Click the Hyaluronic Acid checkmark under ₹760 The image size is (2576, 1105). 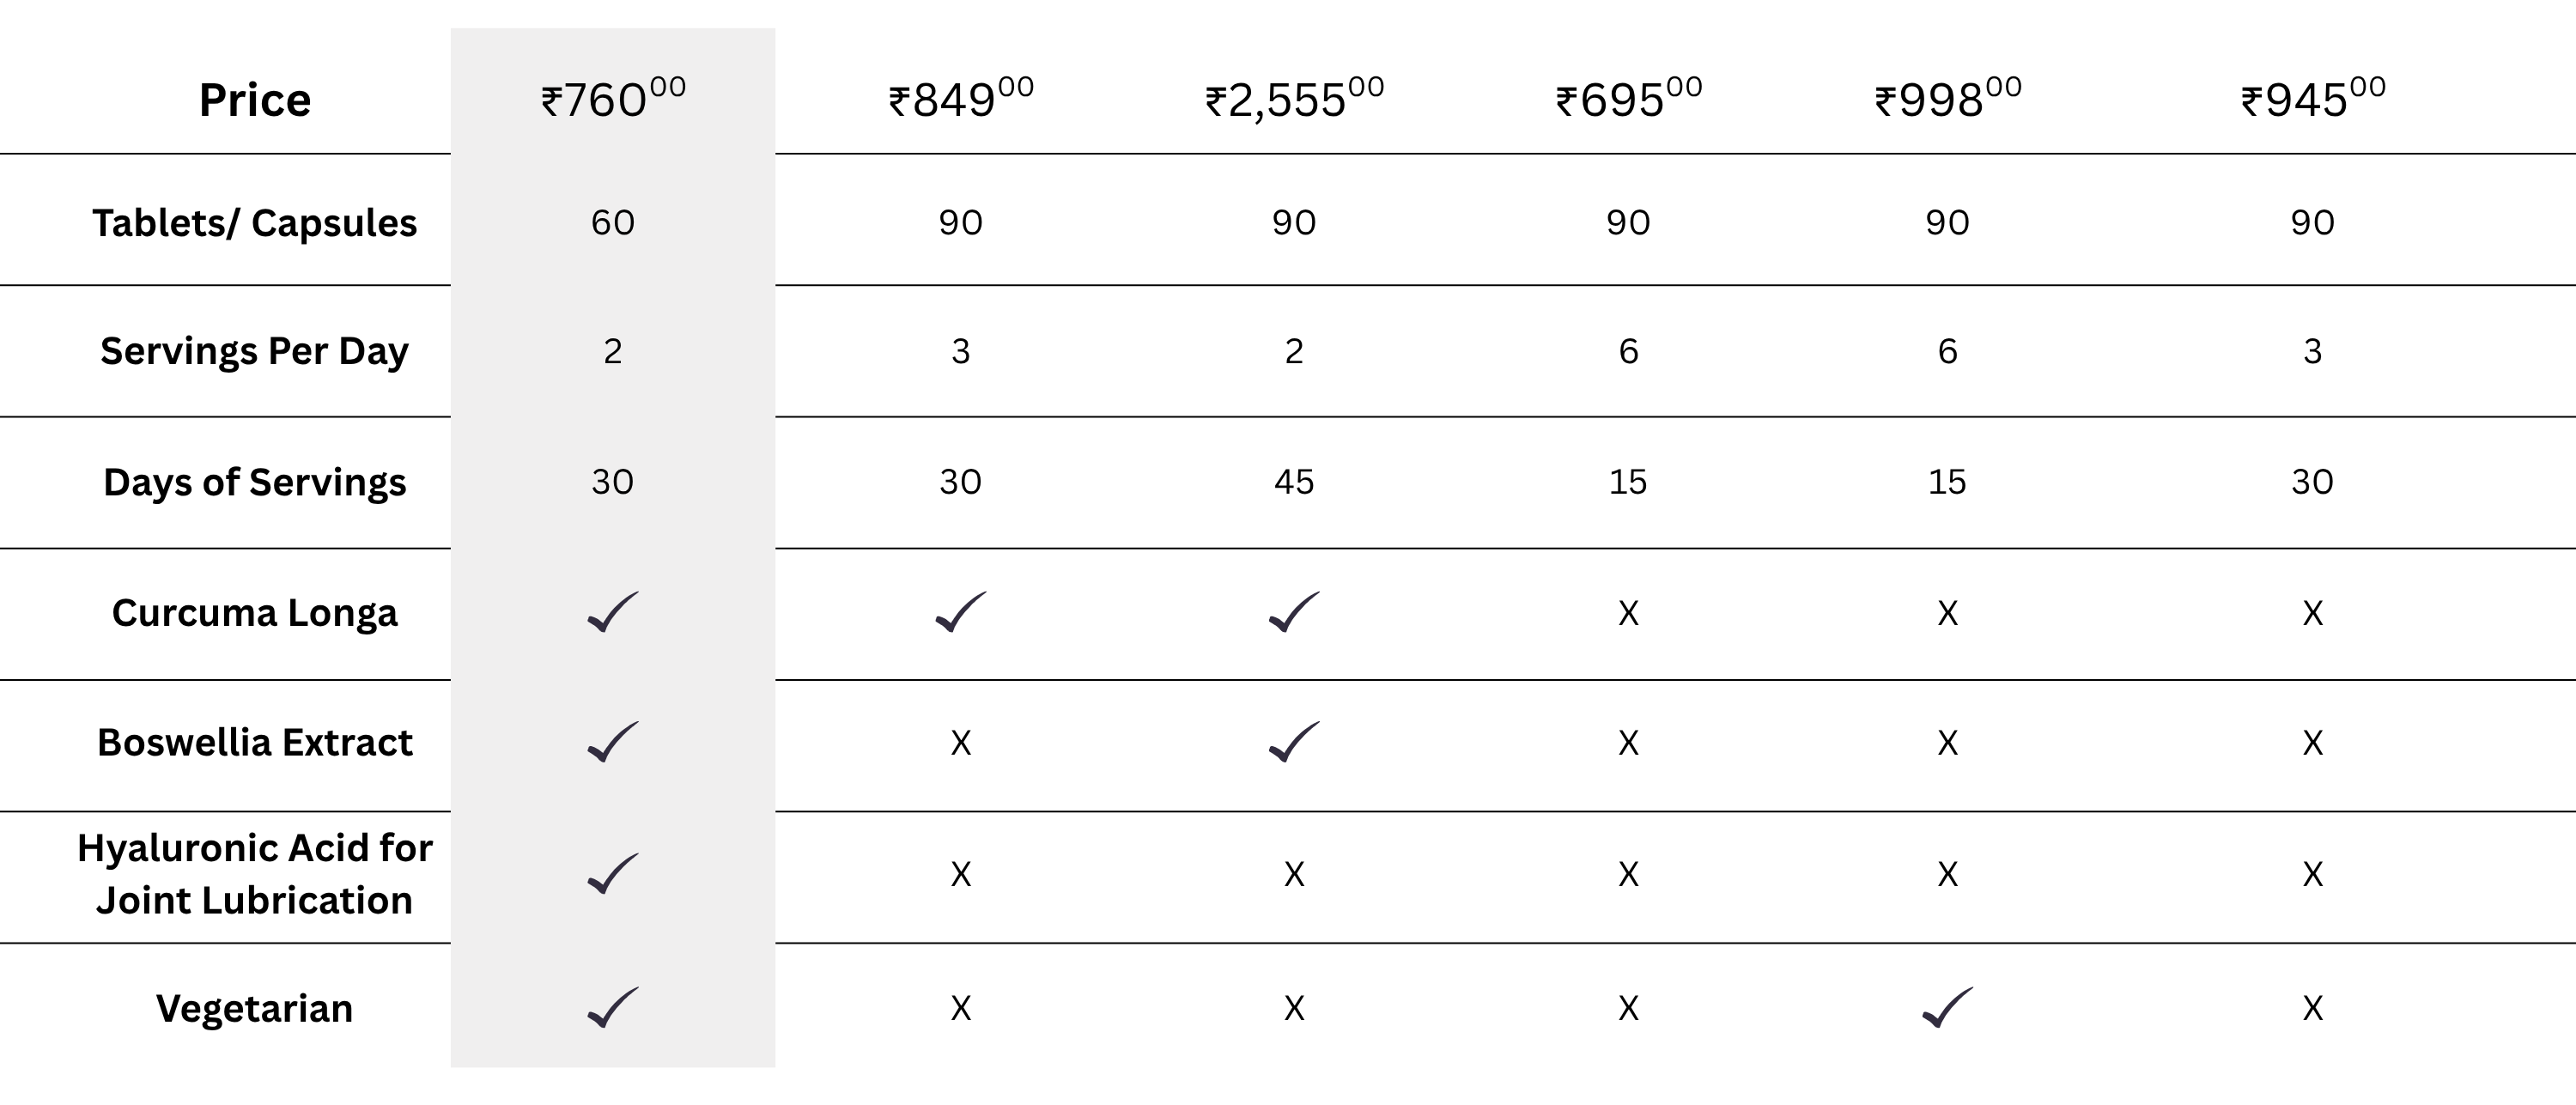point(612,874)
